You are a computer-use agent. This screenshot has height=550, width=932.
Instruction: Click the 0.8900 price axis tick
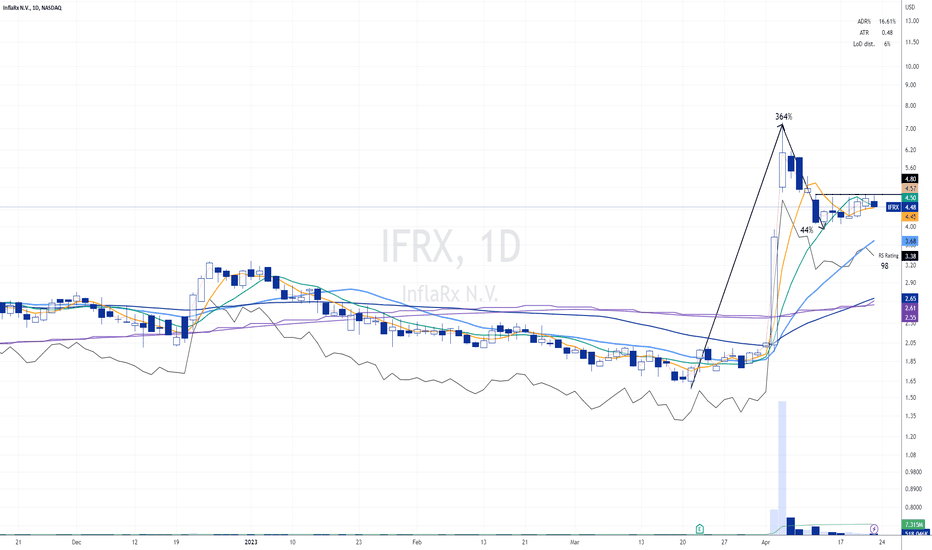[912, 489]
